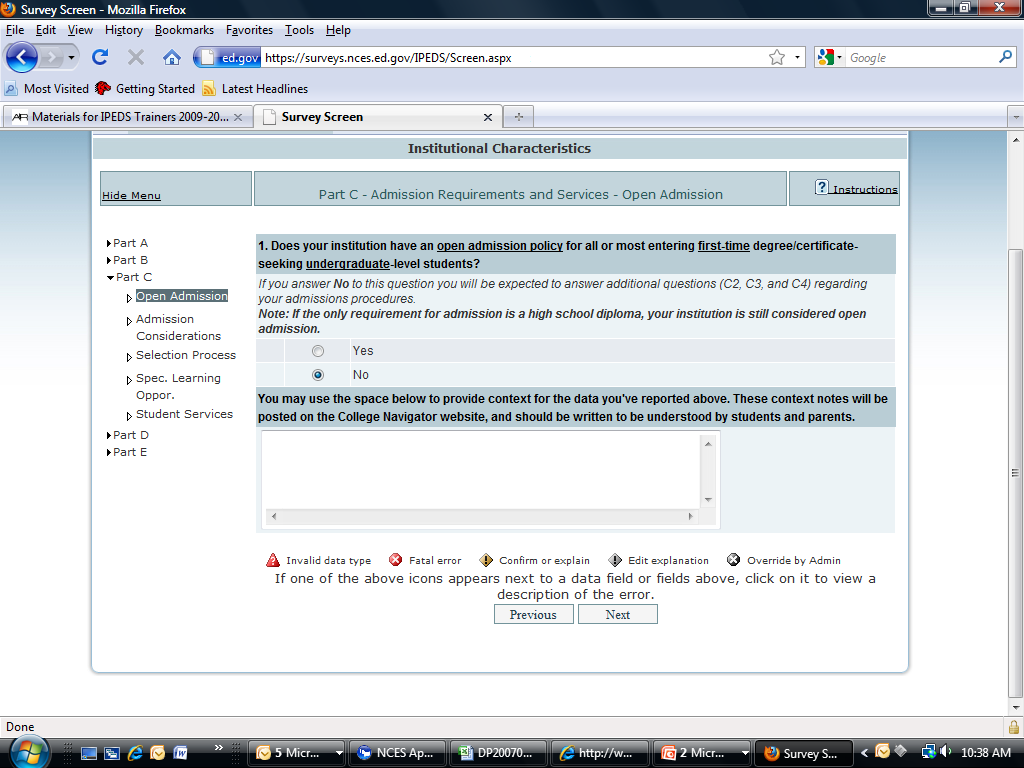Go to the Home page icon
Viewport: 1024px width, 768px height.
pos(172,57)
